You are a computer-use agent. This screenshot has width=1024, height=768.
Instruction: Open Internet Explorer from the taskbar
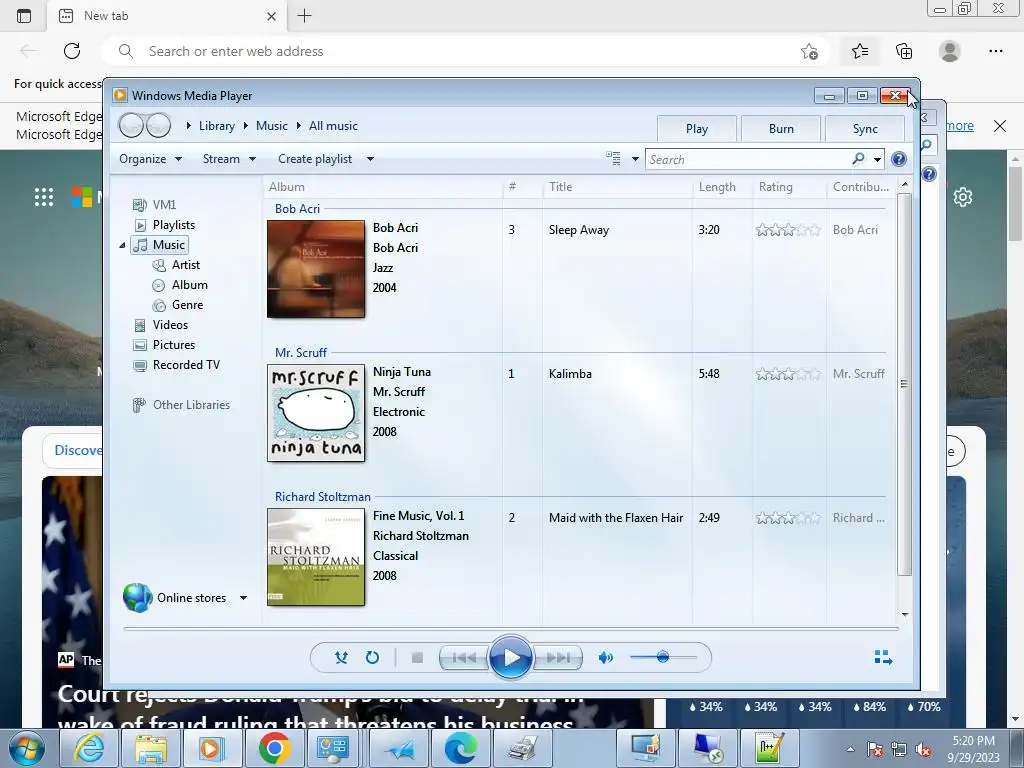(89, 748)
